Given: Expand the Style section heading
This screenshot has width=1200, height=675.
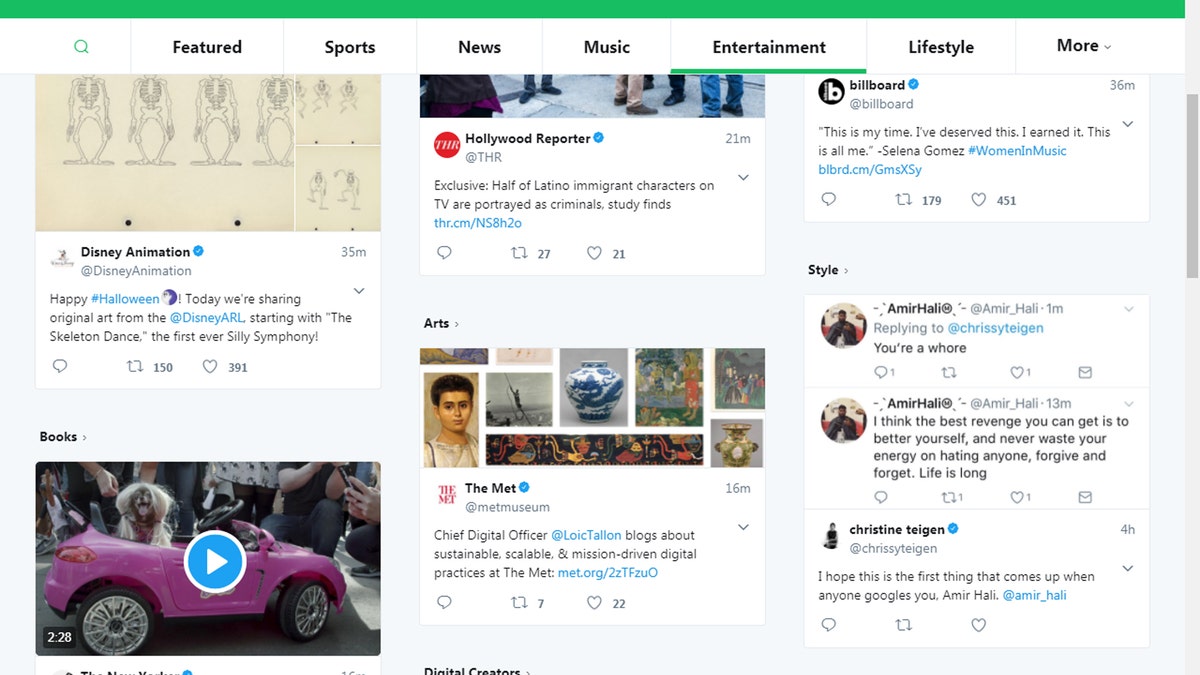Looking at the screenshot, I should click(828, 270).
